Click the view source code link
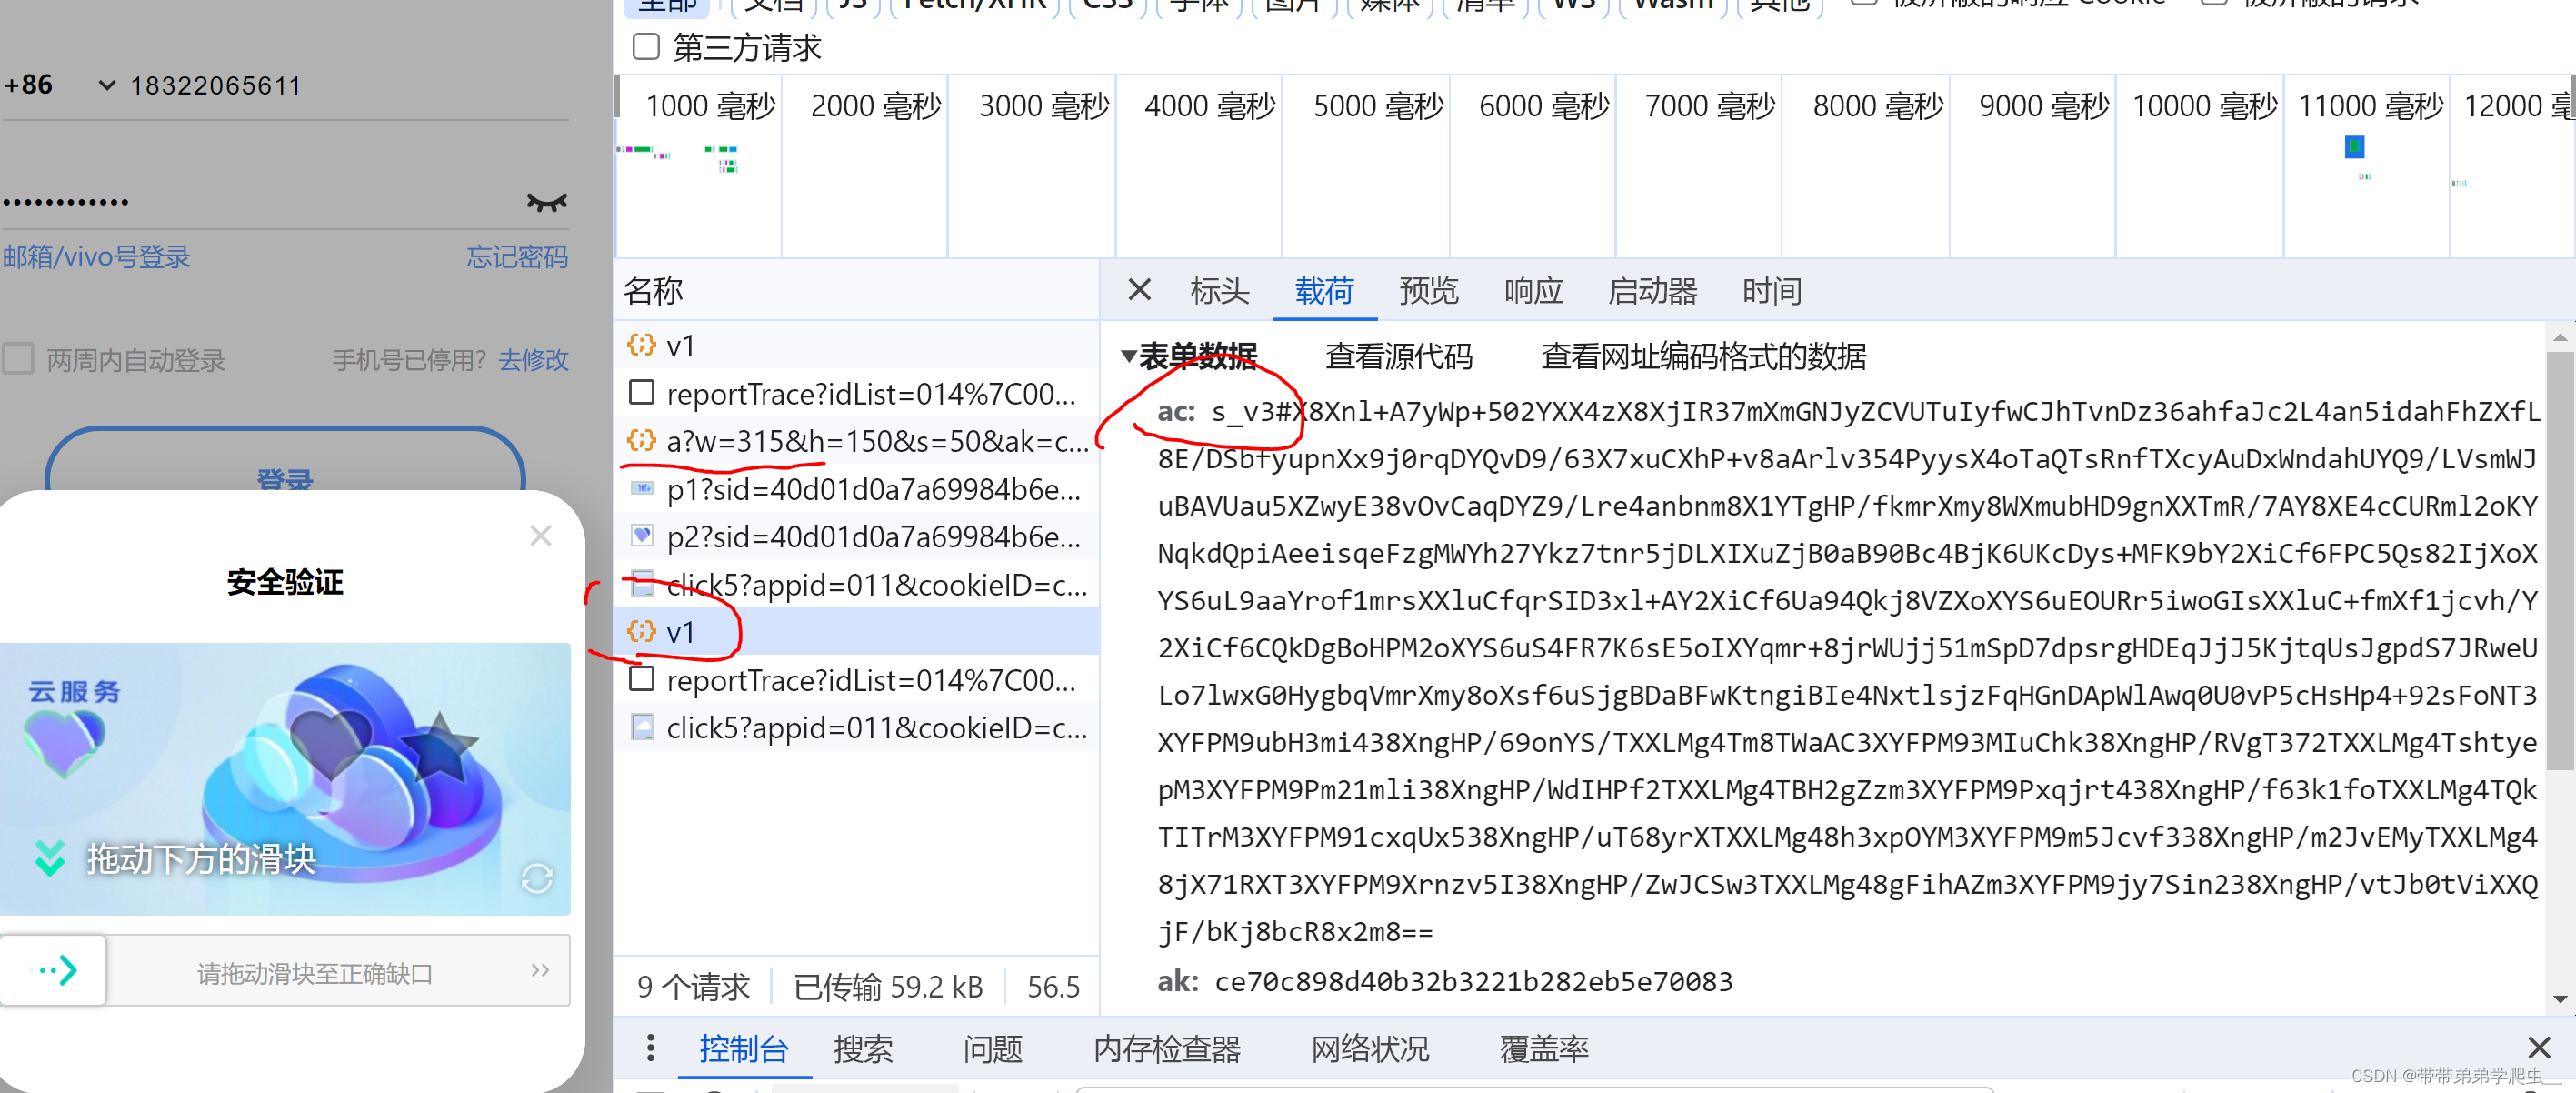2576x1093 pixels. 1398,356
